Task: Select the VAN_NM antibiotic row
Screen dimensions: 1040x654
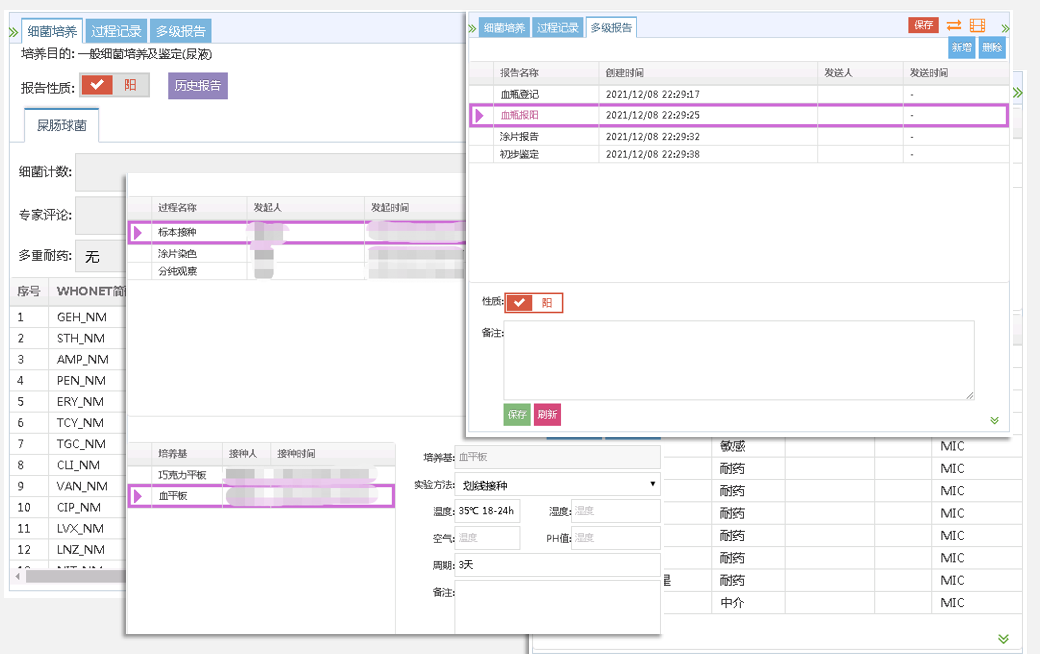Action: click(x=69, y=486)
